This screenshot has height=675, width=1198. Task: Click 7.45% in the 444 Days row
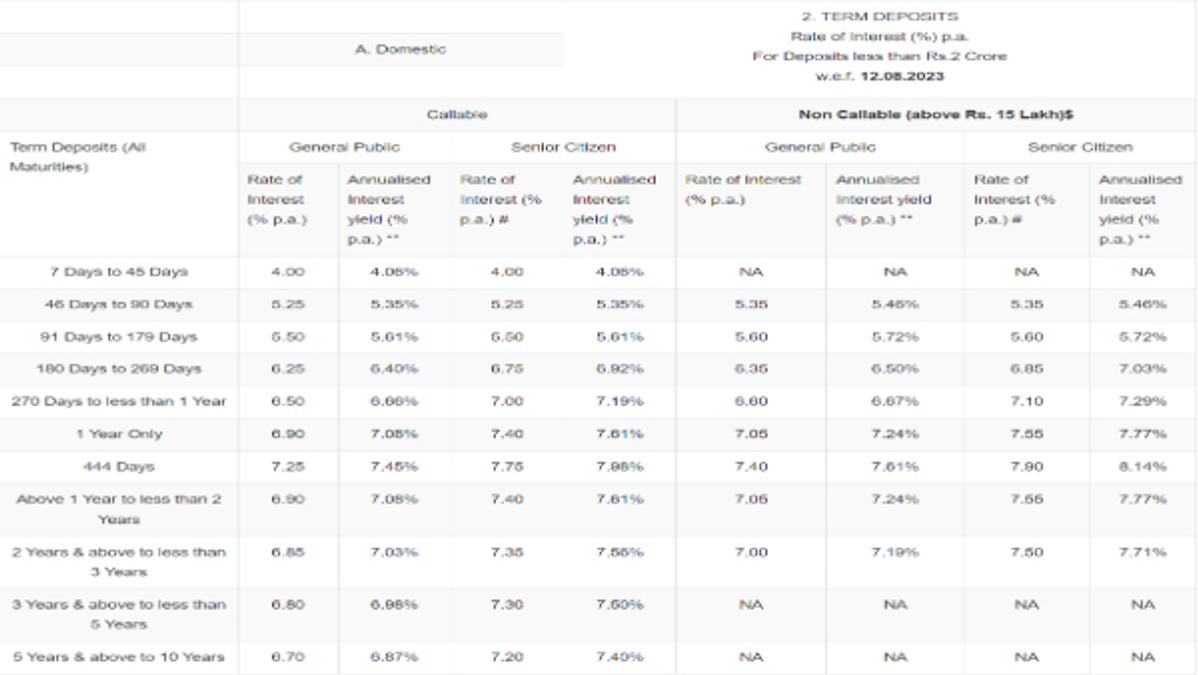pos(394,466)
